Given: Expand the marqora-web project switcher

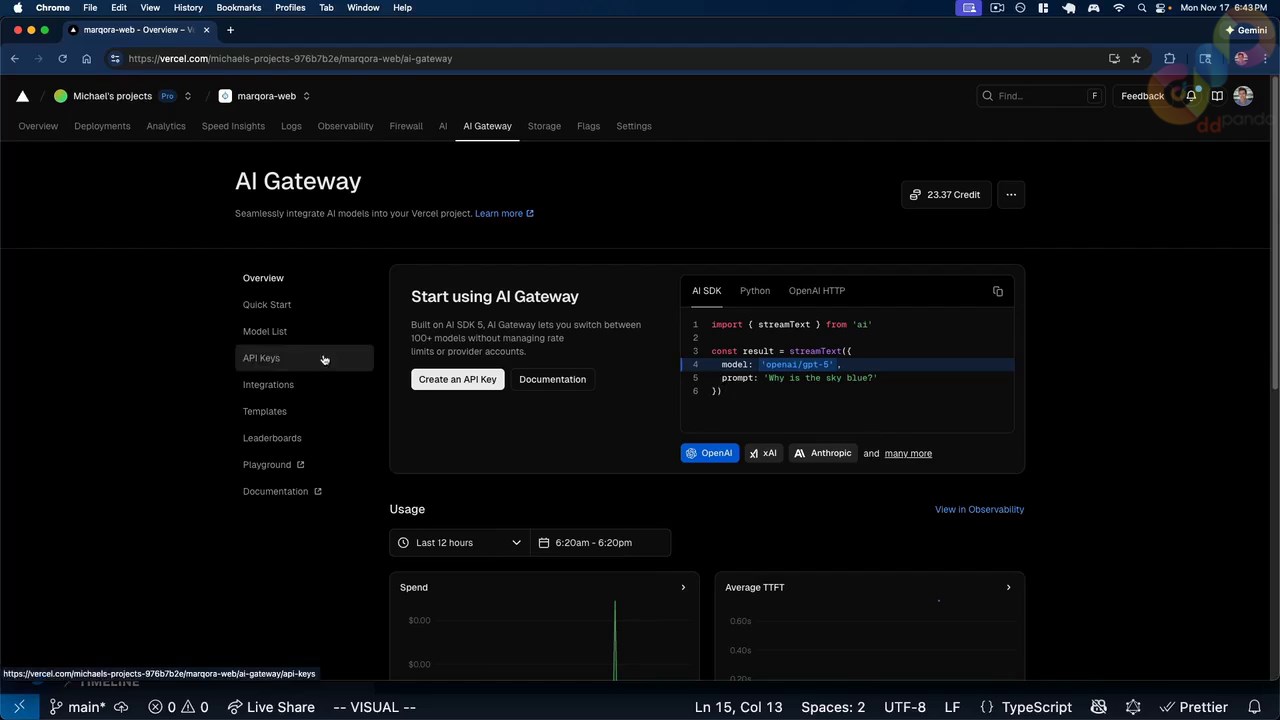Looking at the screenshot, I should (306, 96).
